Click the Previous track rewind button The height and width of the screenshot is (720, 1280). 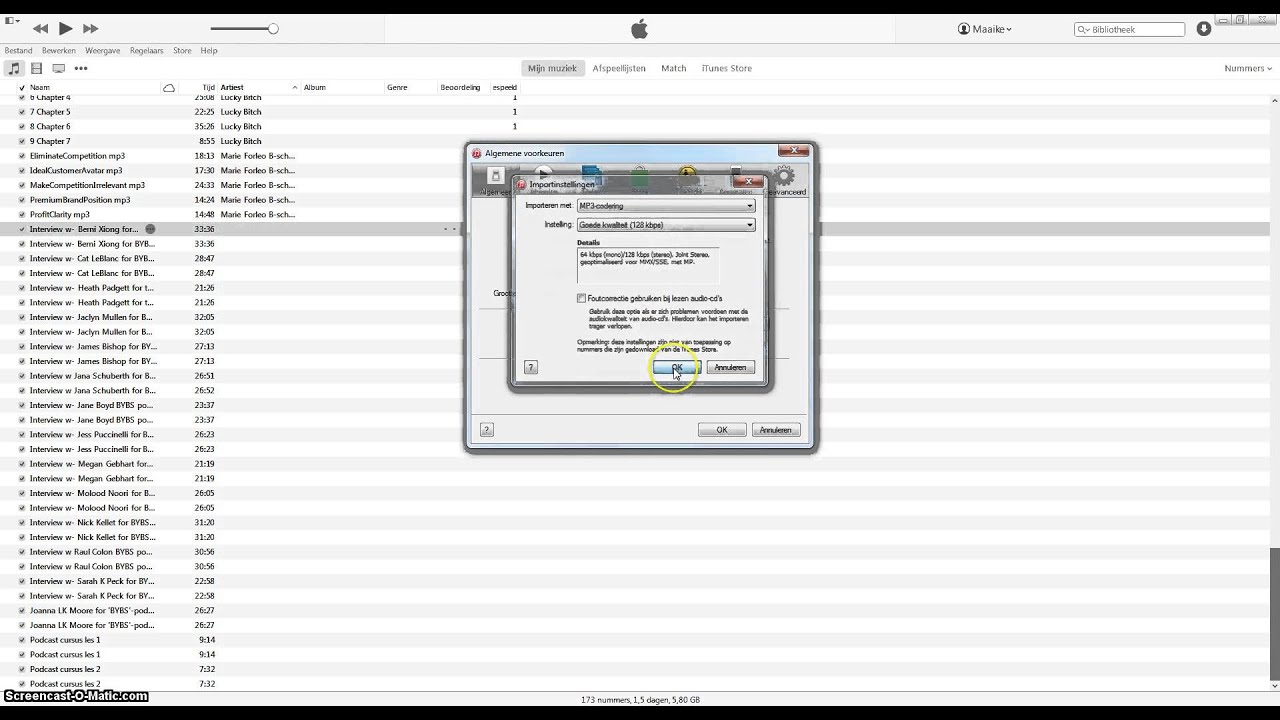41,29
